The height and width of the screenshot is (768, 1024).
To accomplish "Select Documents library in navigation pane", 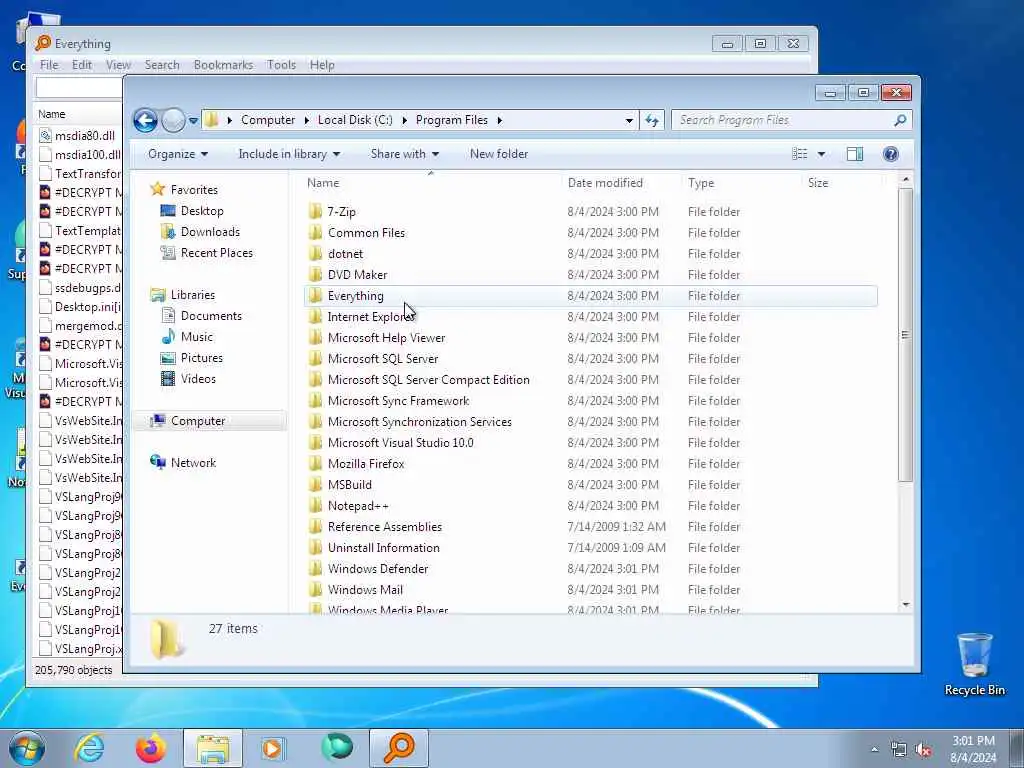I will tap(211, 316).
